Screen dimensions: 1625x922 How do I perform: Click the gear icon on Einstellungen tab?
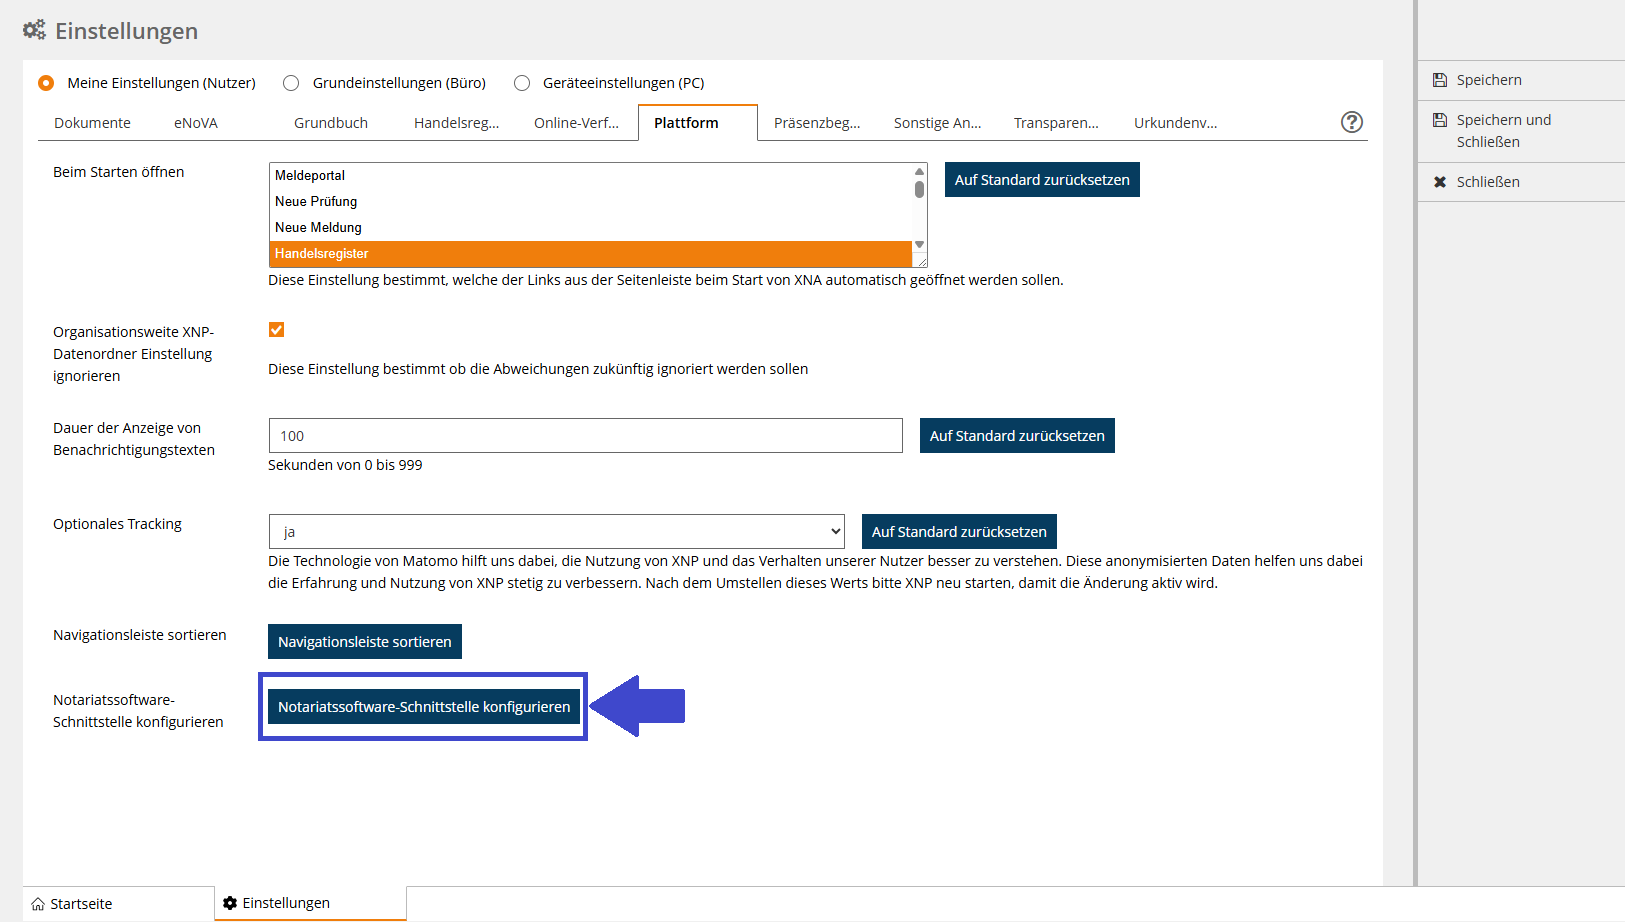[230, 903]
